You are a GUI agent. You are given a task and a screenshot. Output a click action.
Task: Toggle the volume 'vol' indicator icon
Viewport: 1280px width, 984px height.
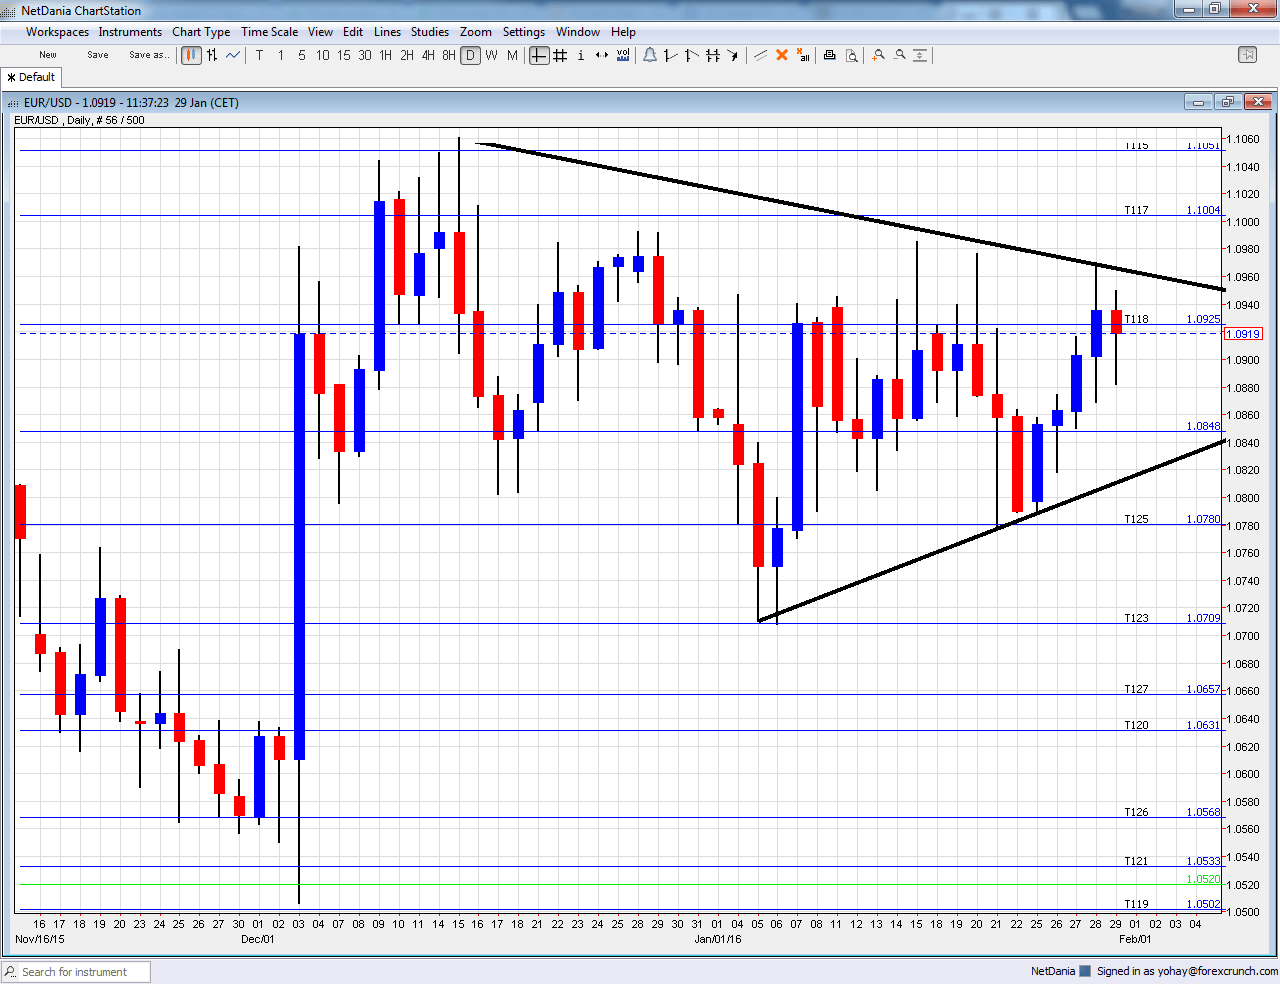tap(623, 55)
